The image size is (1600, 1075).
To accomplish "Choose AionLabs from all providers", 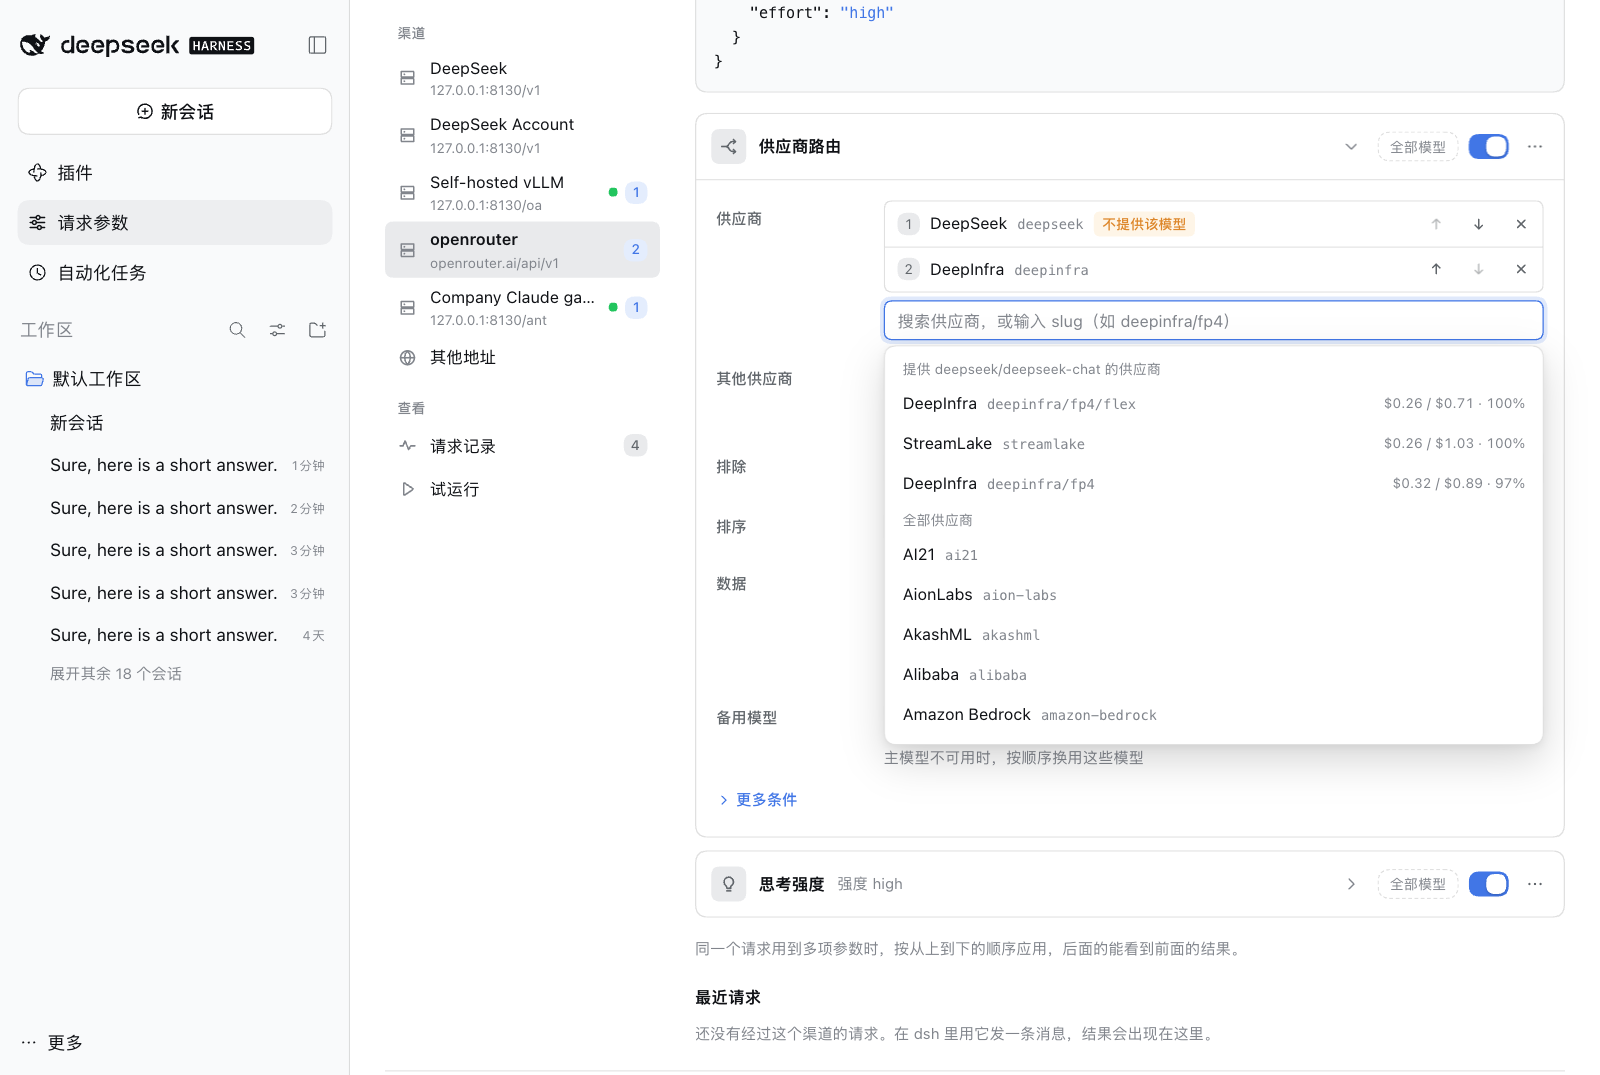I will [x=1214, y=595].
